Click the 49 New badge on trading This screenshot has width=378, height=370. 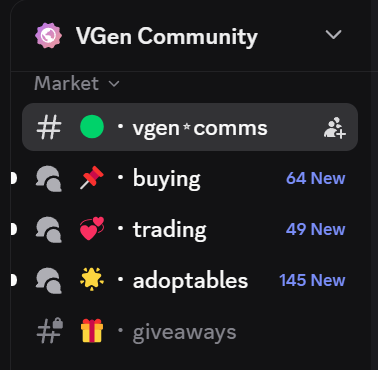coord(315,229)
